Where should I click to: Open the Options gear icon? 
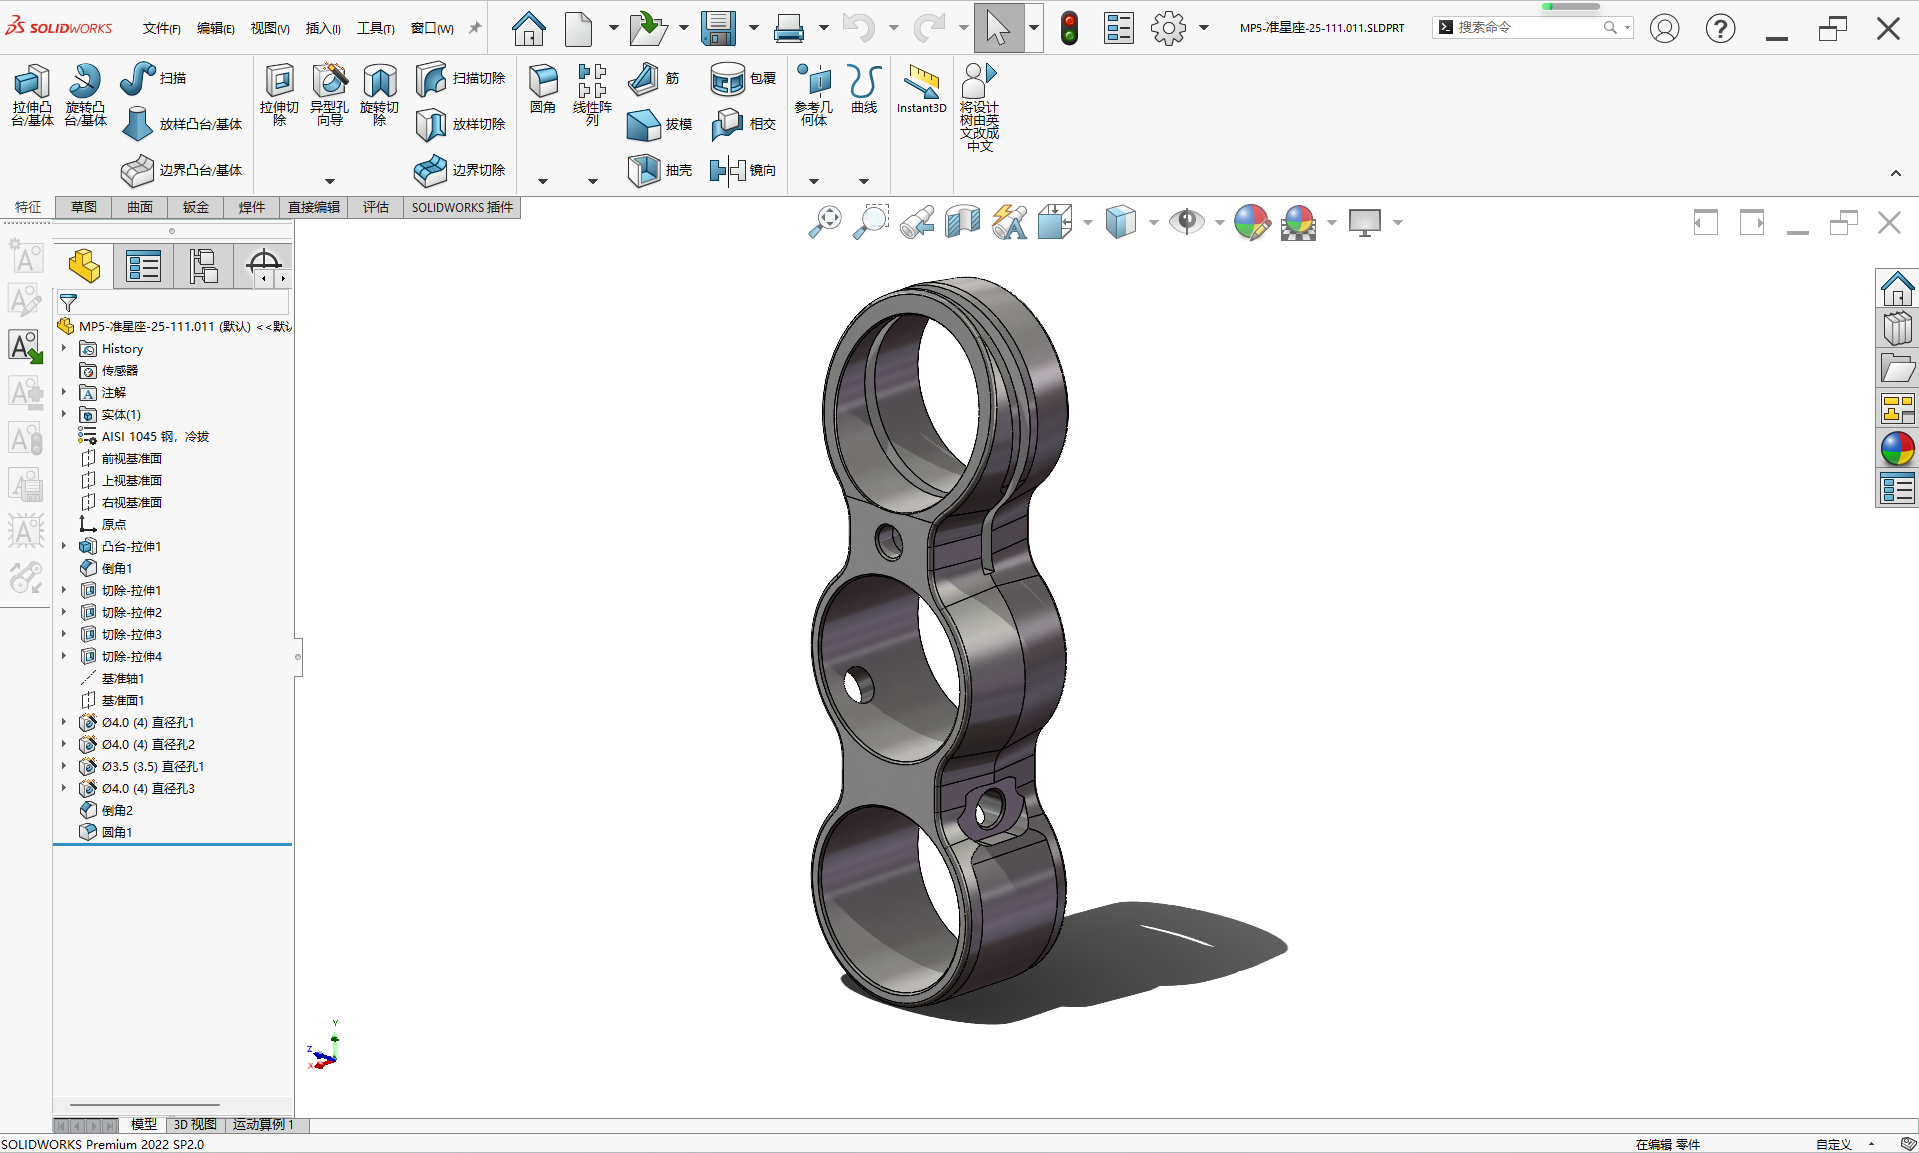1168,28
